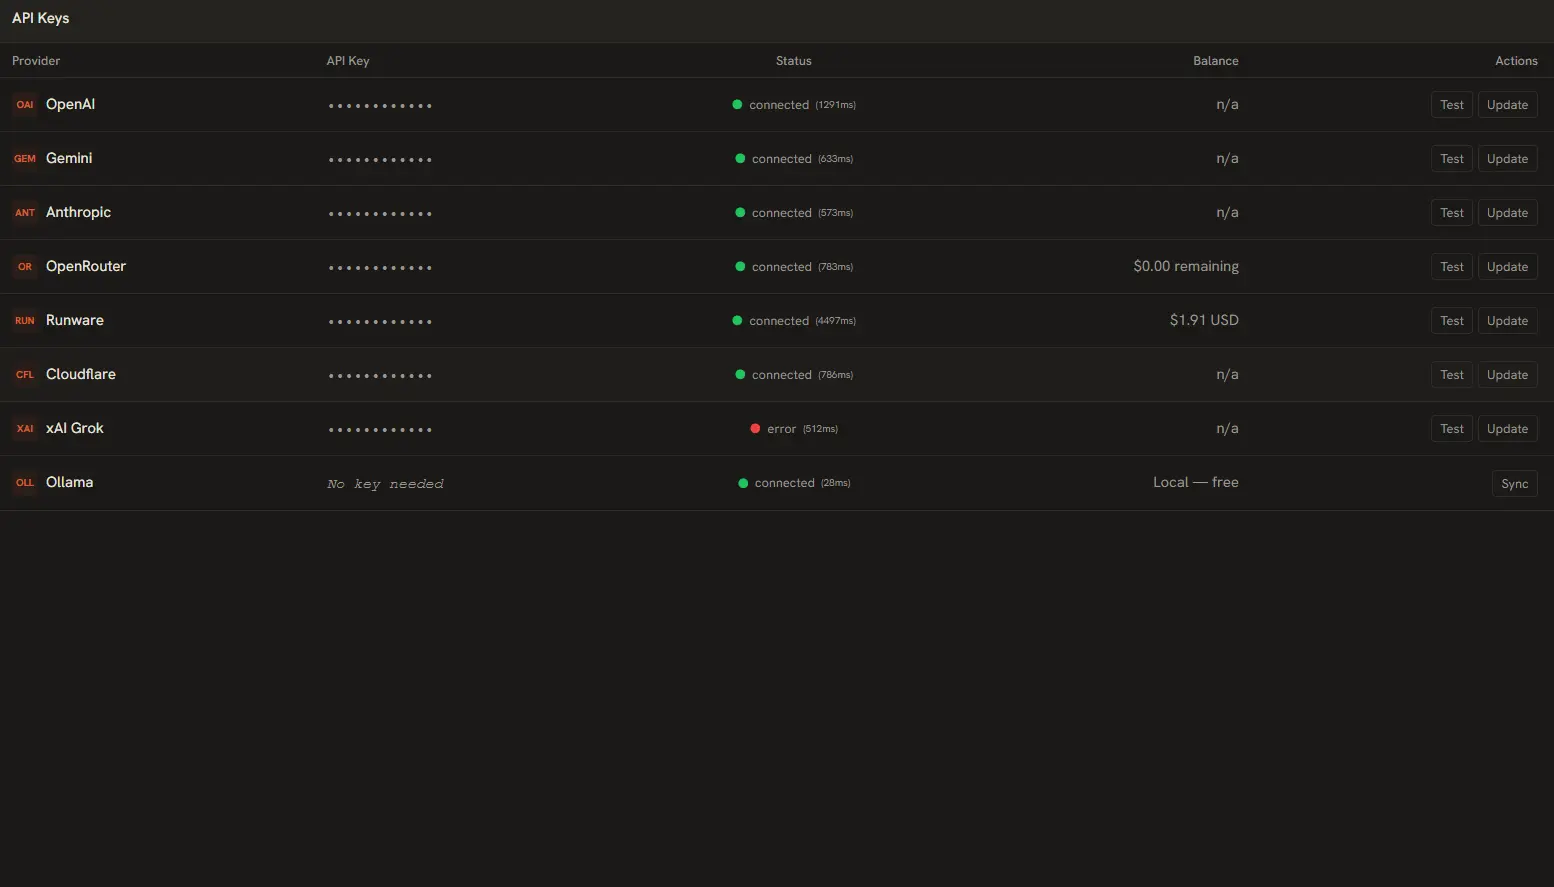
Task: Click the Status column header
Action: click(794, 61)
